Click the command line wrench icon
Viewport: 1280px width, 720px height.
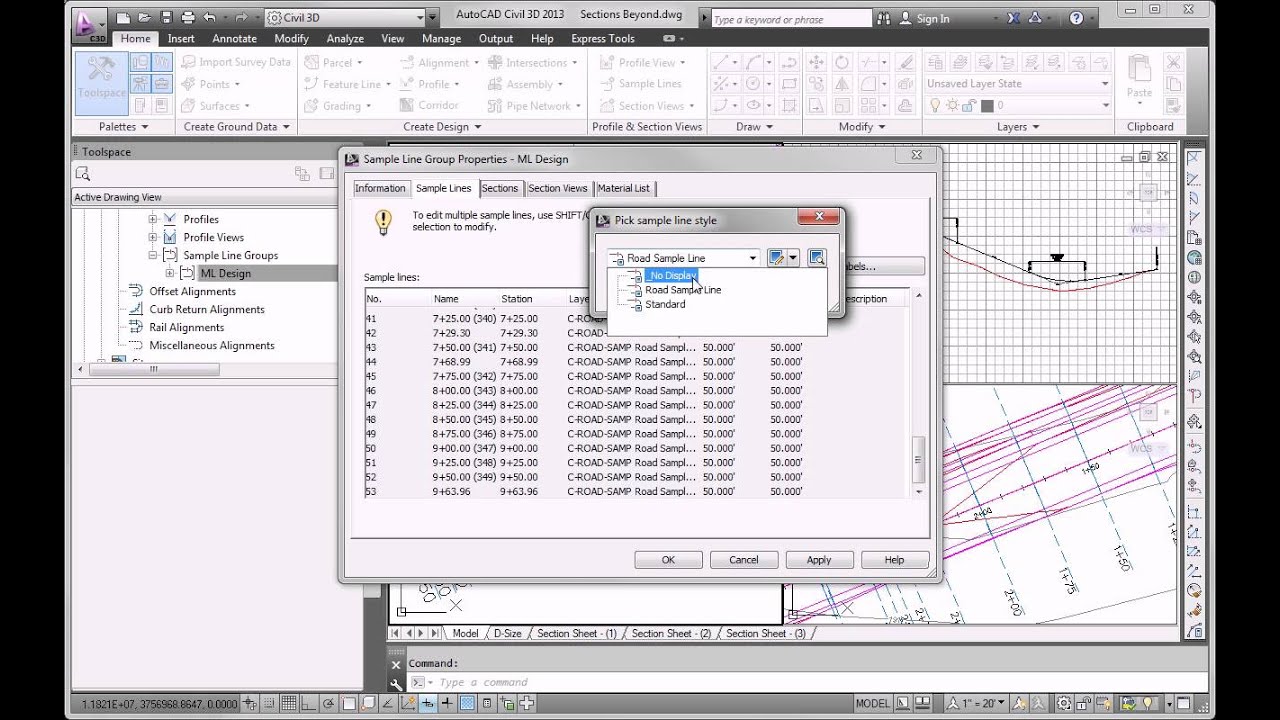pyautogui.click(x=396, y=683)
